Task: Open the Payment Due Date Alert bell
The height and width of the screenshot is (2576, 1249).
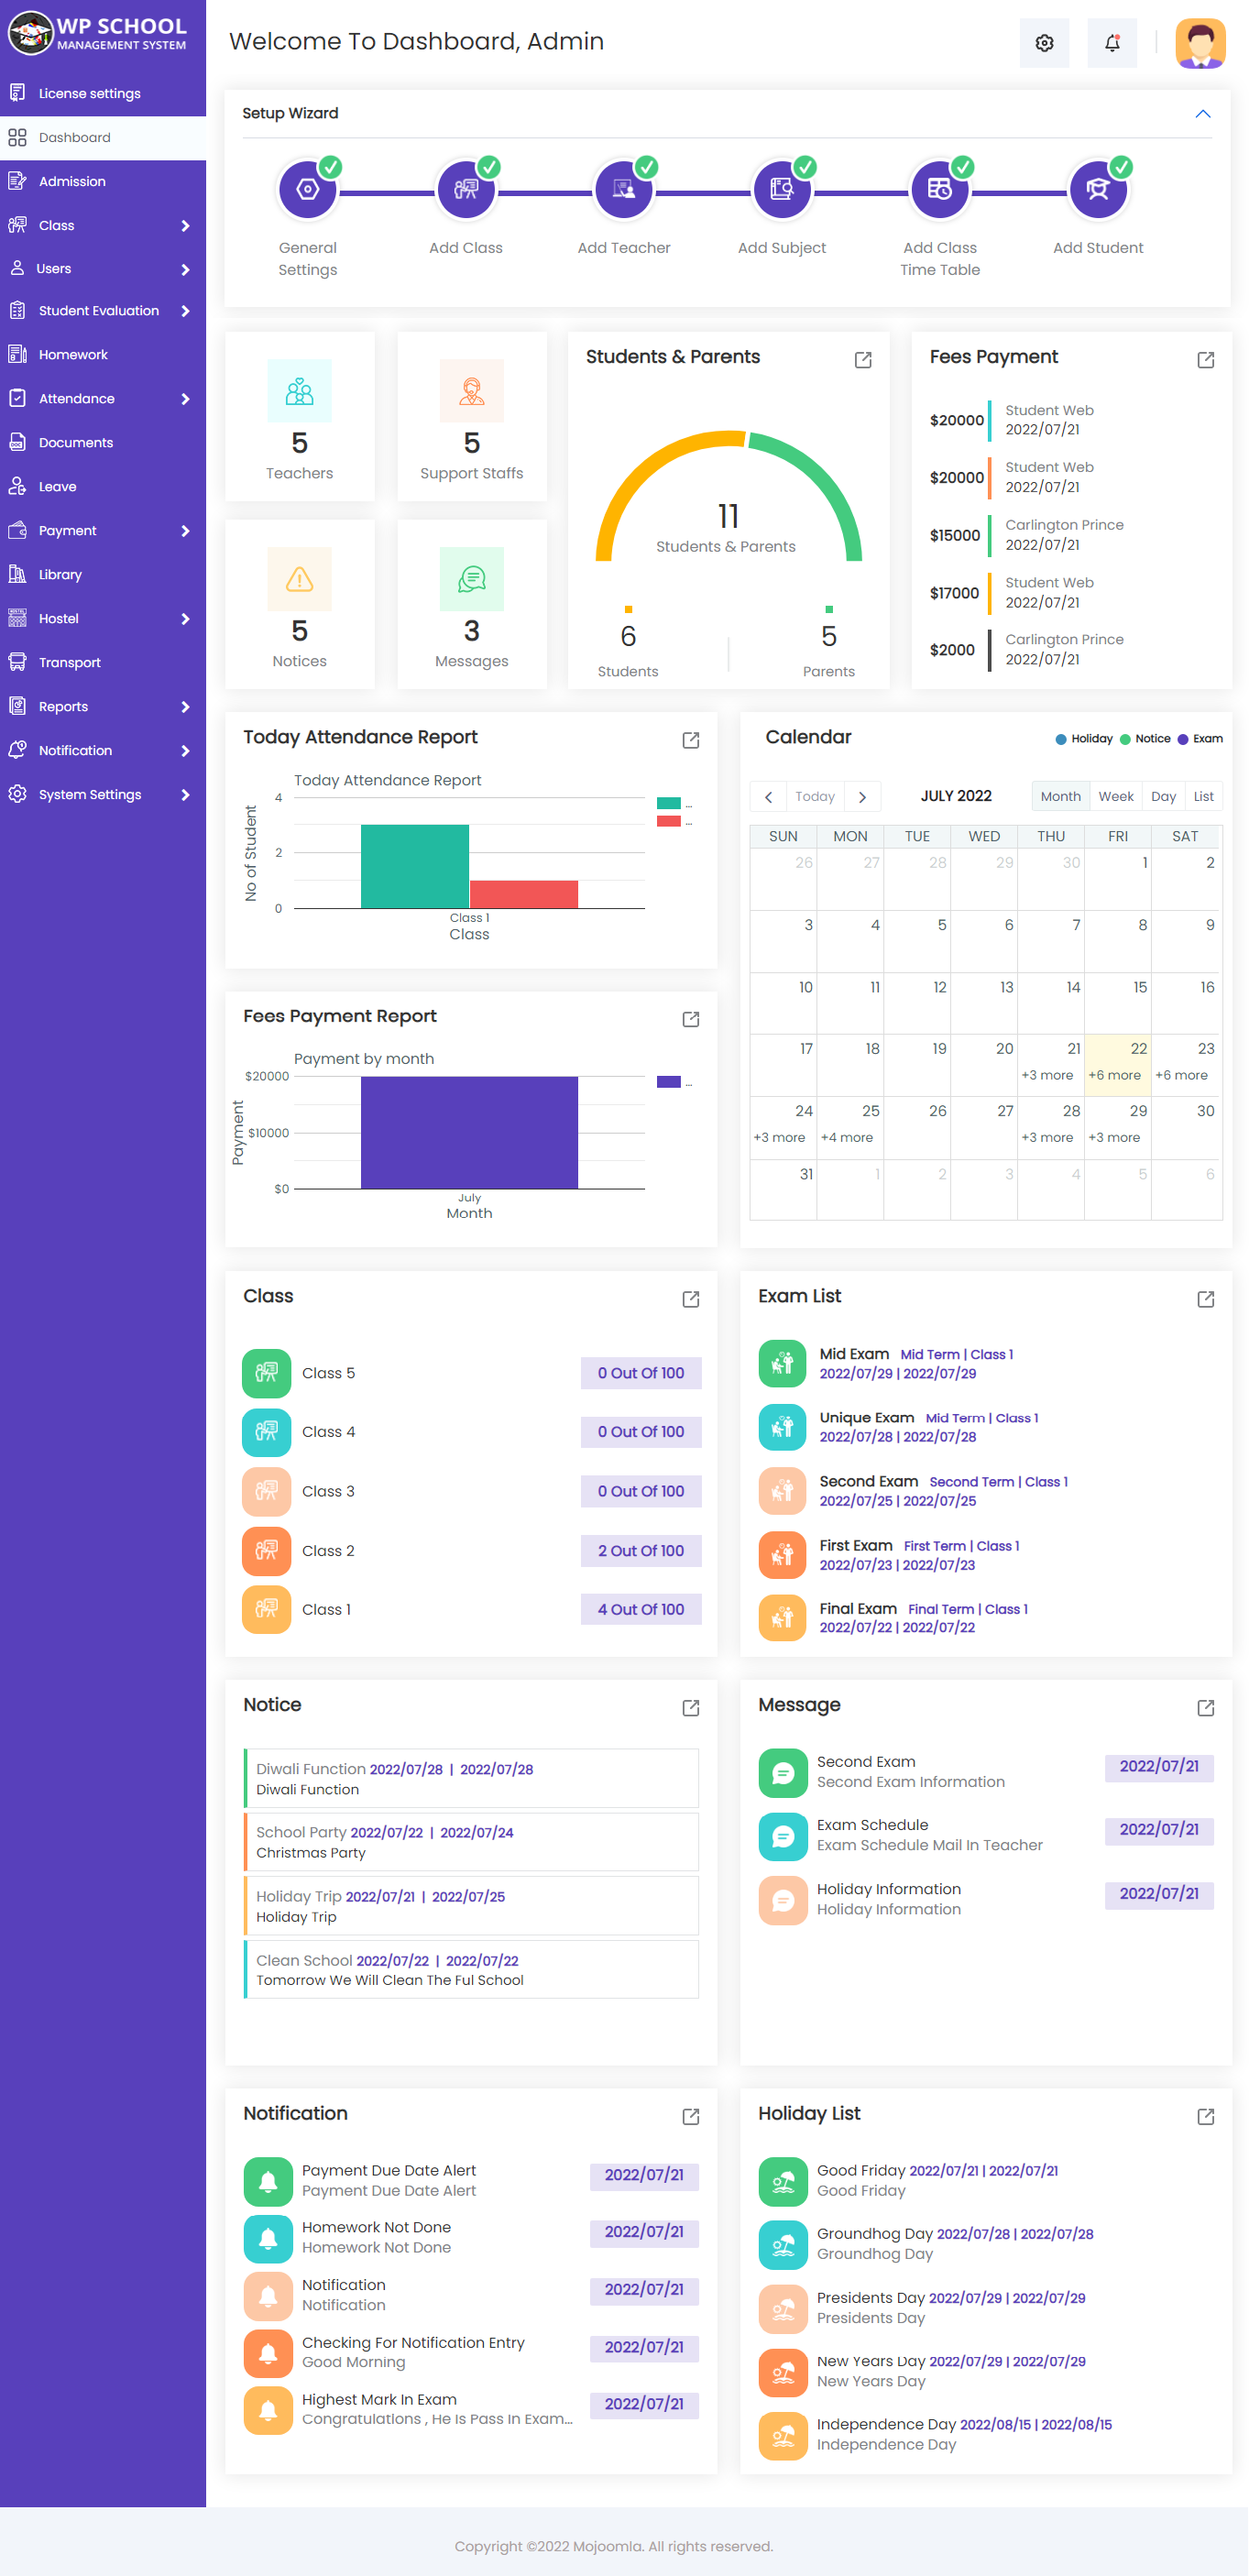Action: 268,2182
